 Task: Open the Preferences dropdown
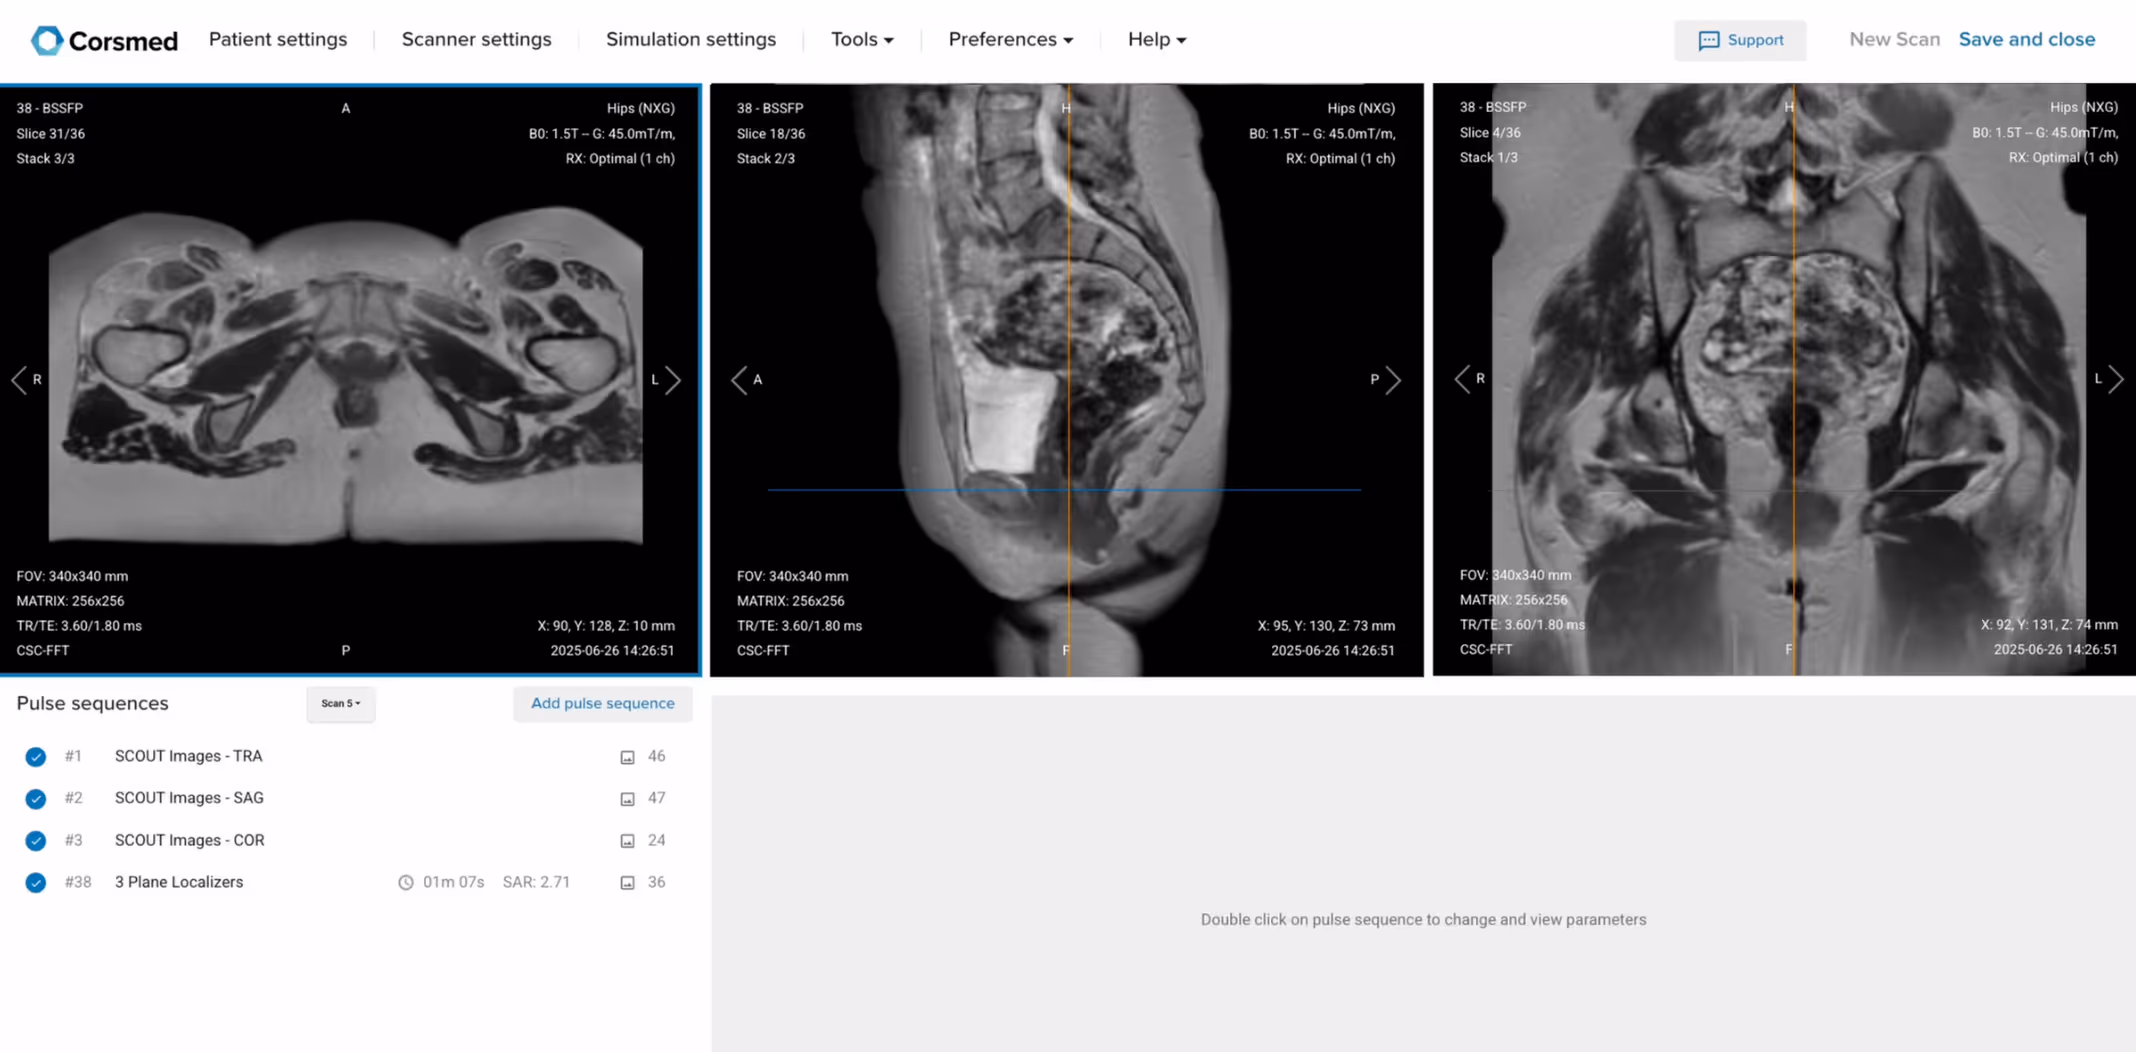coord(1010,39)
